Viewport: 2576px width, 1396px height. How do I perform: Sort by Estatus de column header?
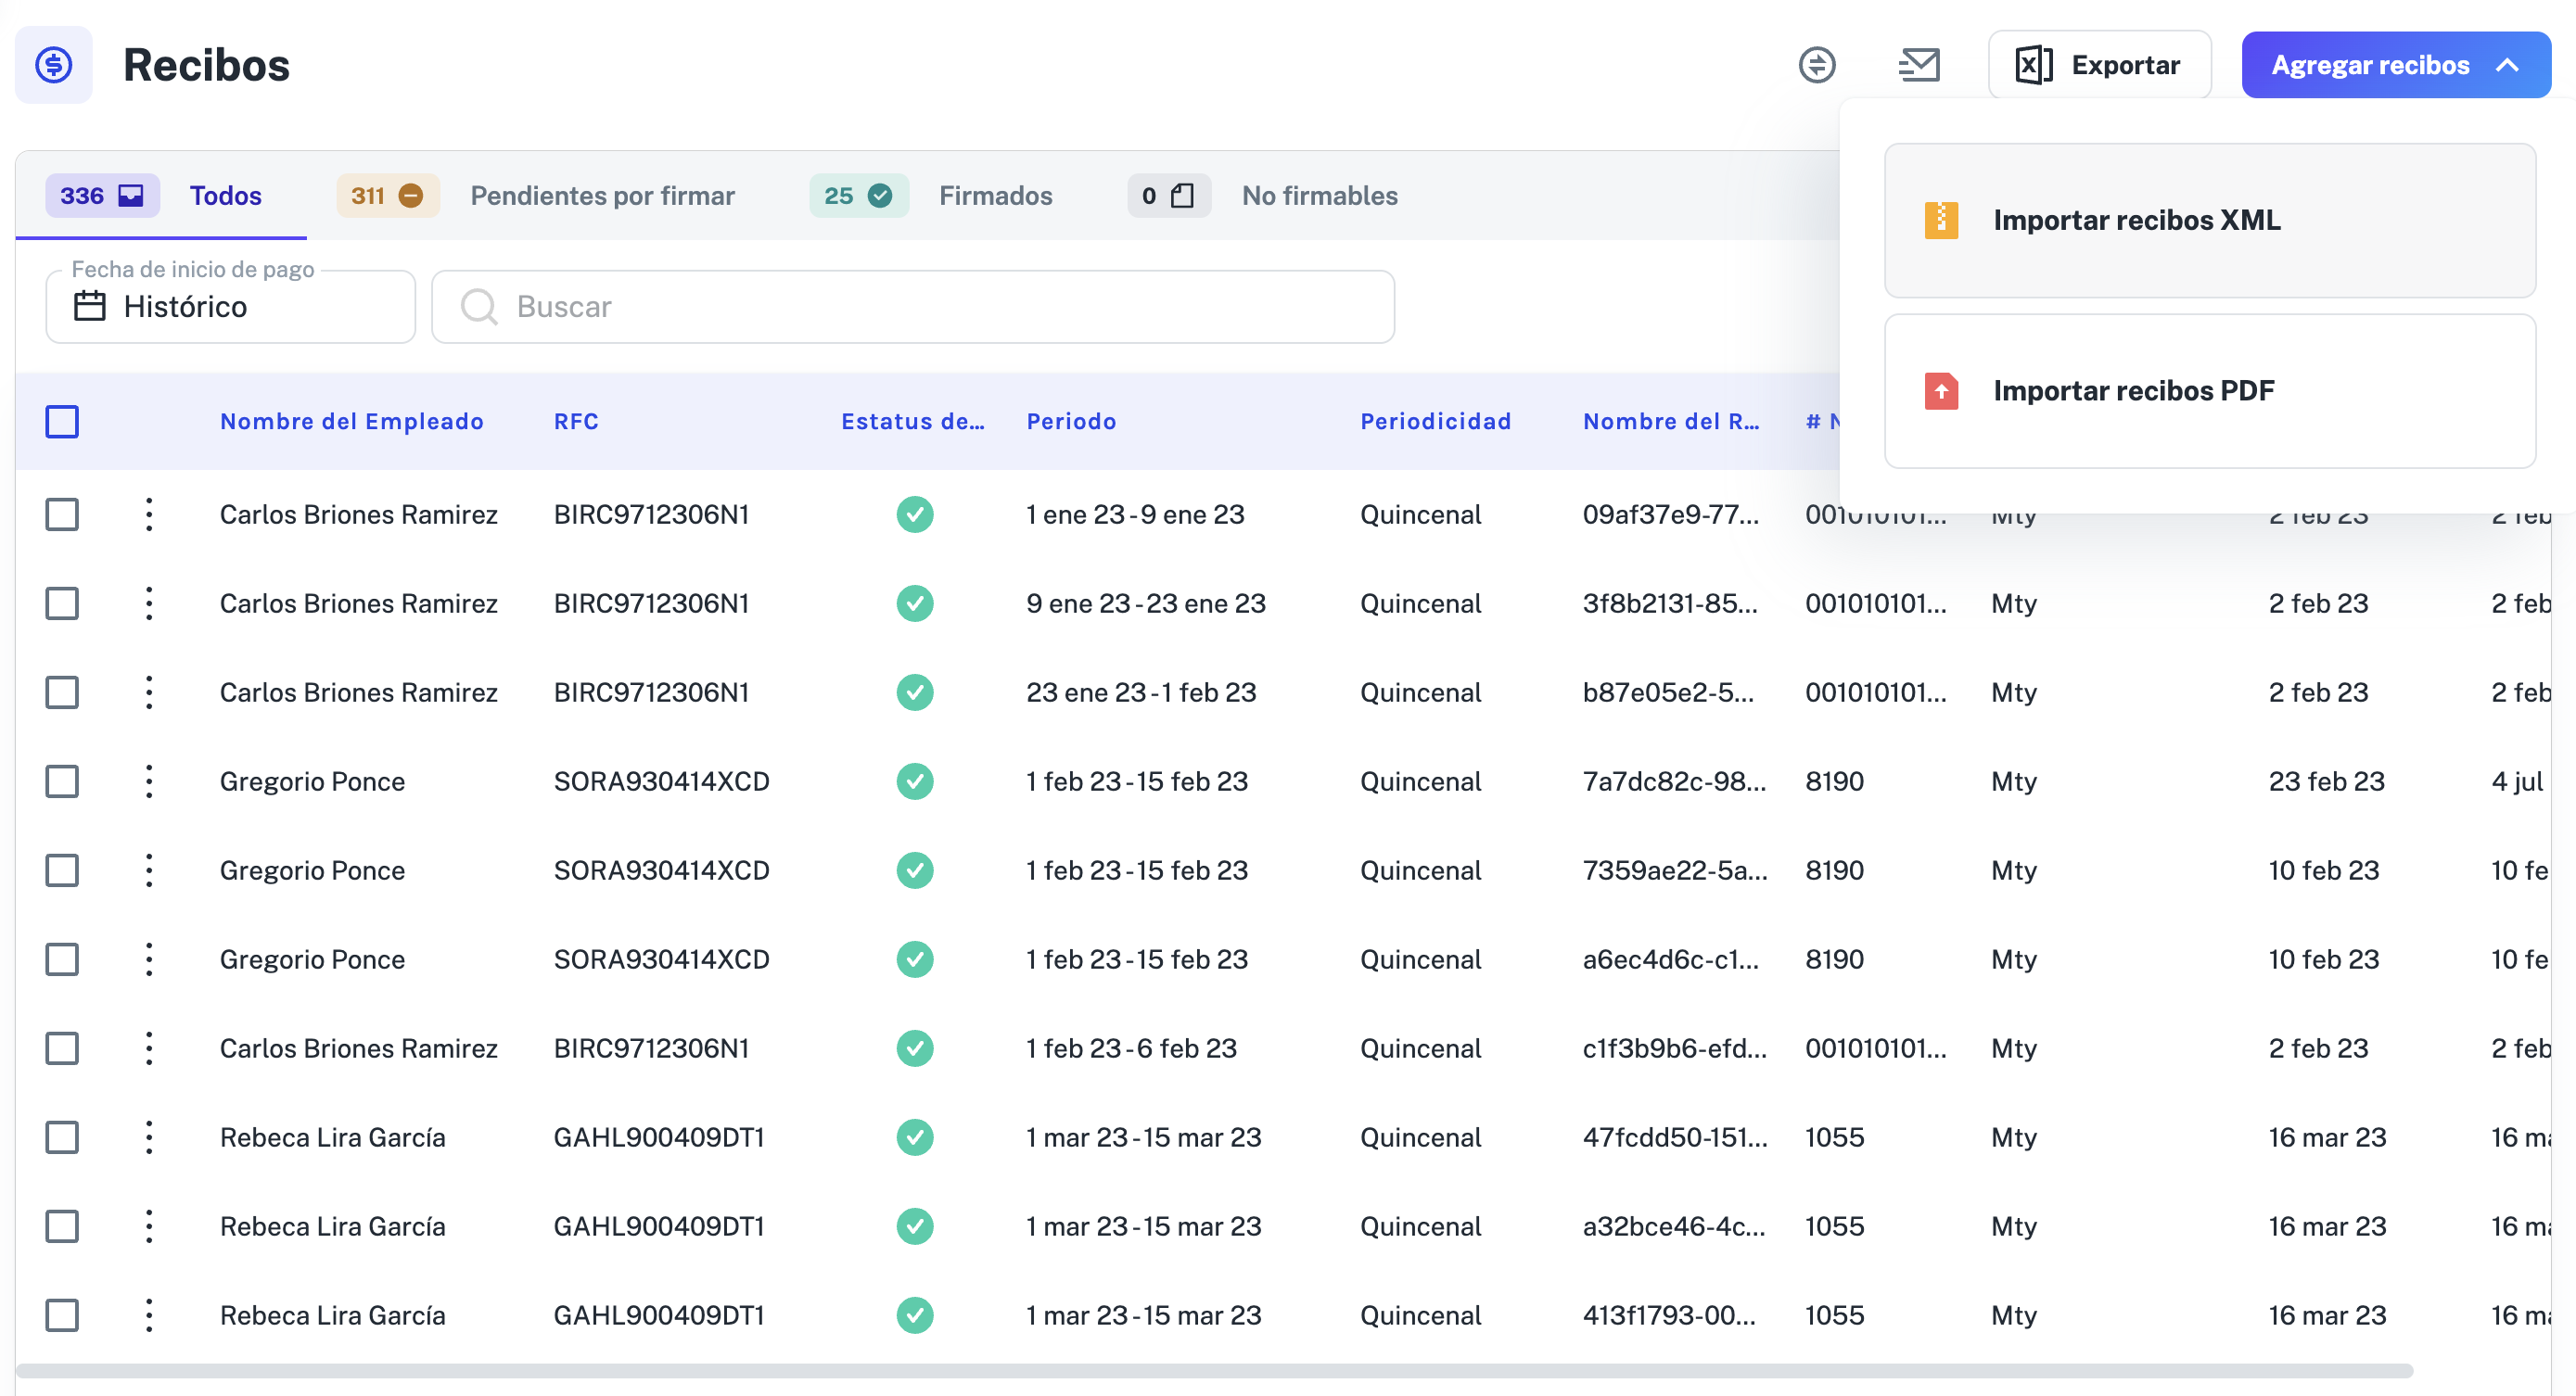pyautogui.click(x=913, y=422)
